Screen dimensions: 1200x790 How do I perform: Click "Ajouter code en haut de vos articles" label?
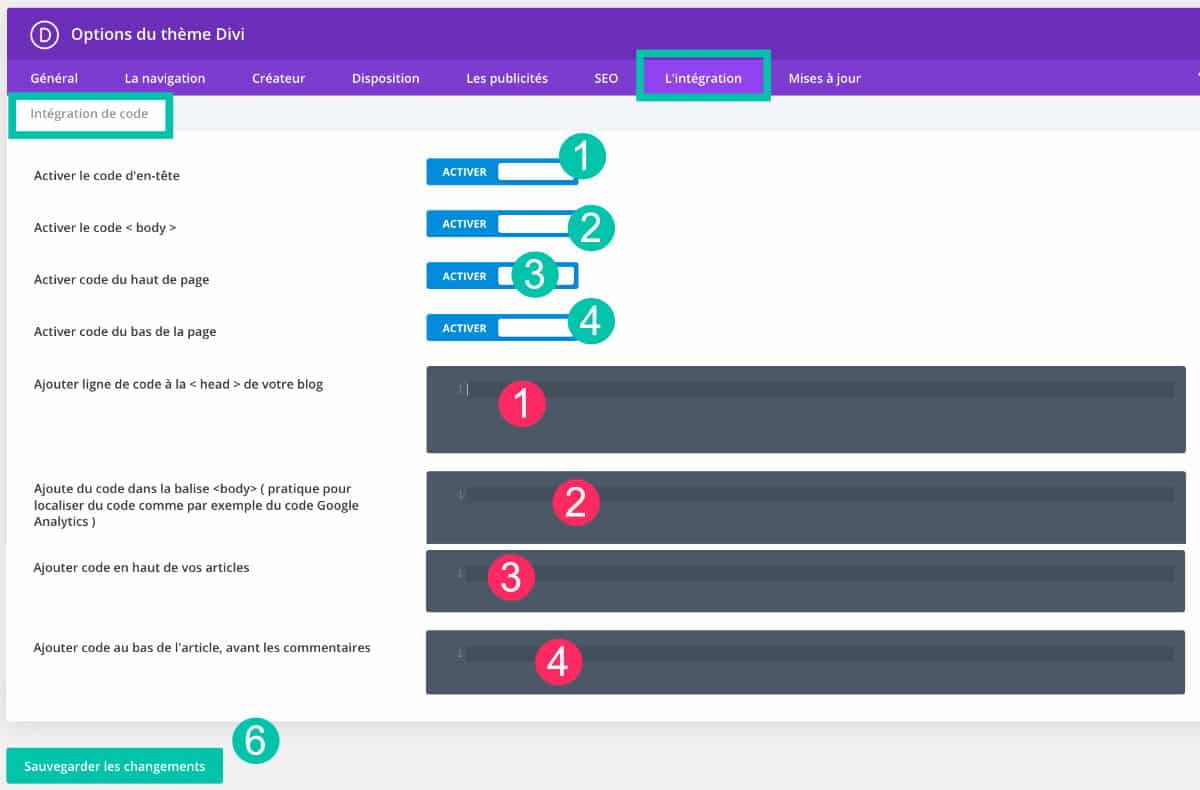coord(142,567)
